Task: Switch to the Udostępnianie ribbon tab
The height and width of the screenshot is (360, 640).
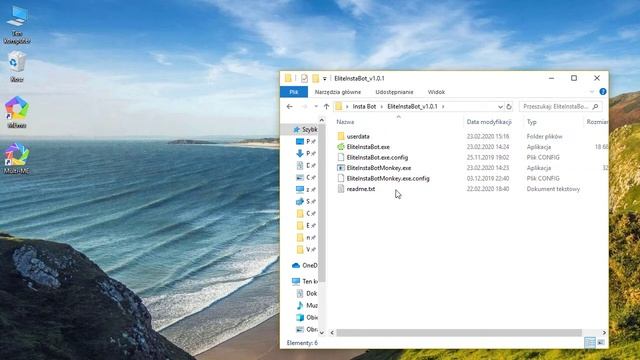Action: [394, 92]
